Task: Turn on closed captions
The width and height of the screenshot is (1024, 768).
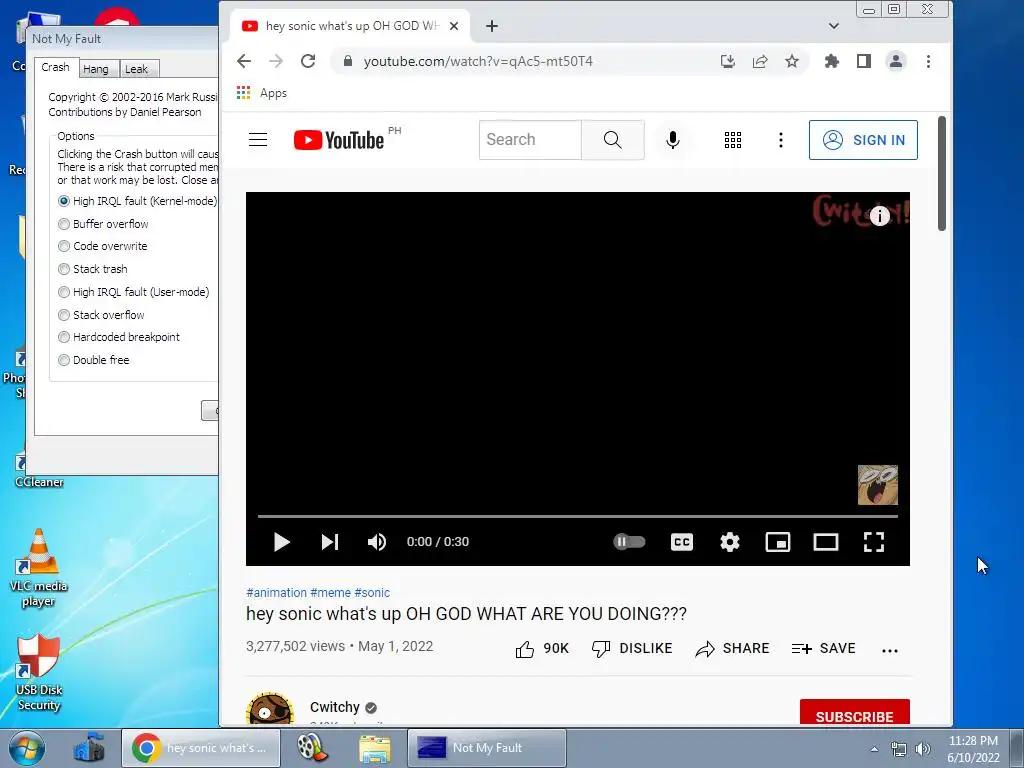Action: click(x=682, y=542)
